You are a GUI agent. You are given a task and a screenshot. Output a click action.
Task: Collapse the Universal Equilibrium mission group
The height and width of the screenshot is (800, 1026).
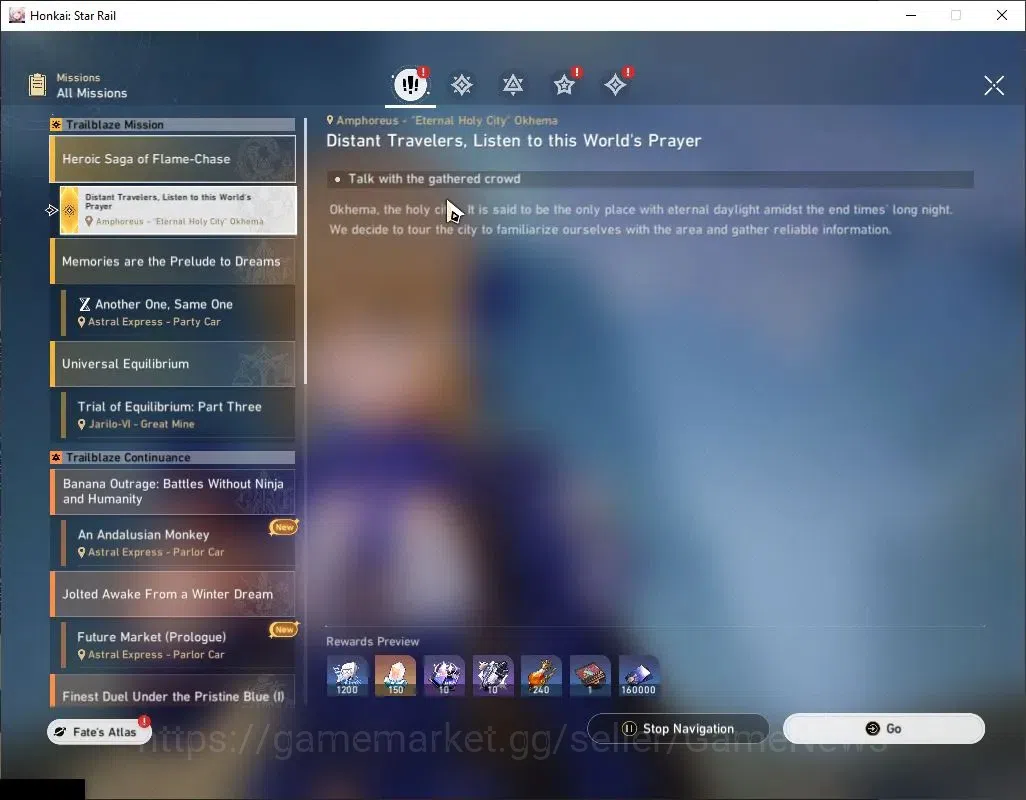(x=173, y=364)
